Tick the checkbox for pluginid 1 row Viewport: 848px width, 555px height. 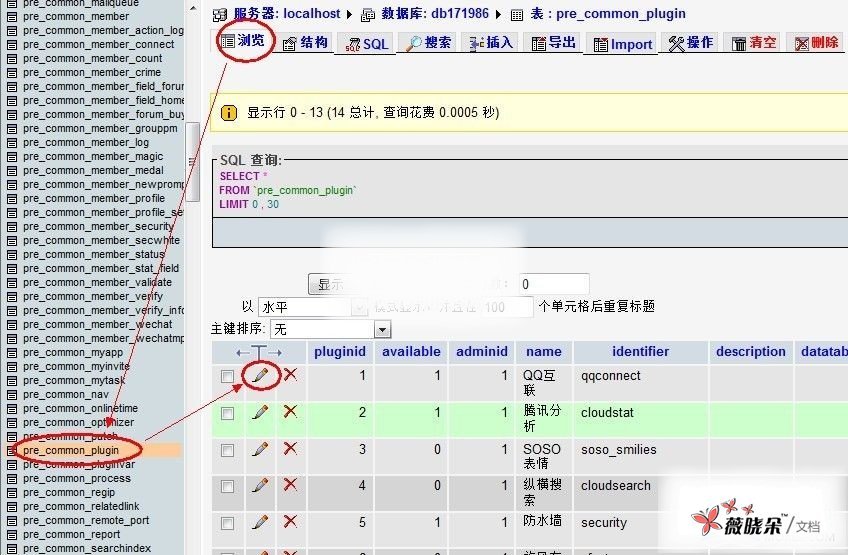(x=228, y=377)
